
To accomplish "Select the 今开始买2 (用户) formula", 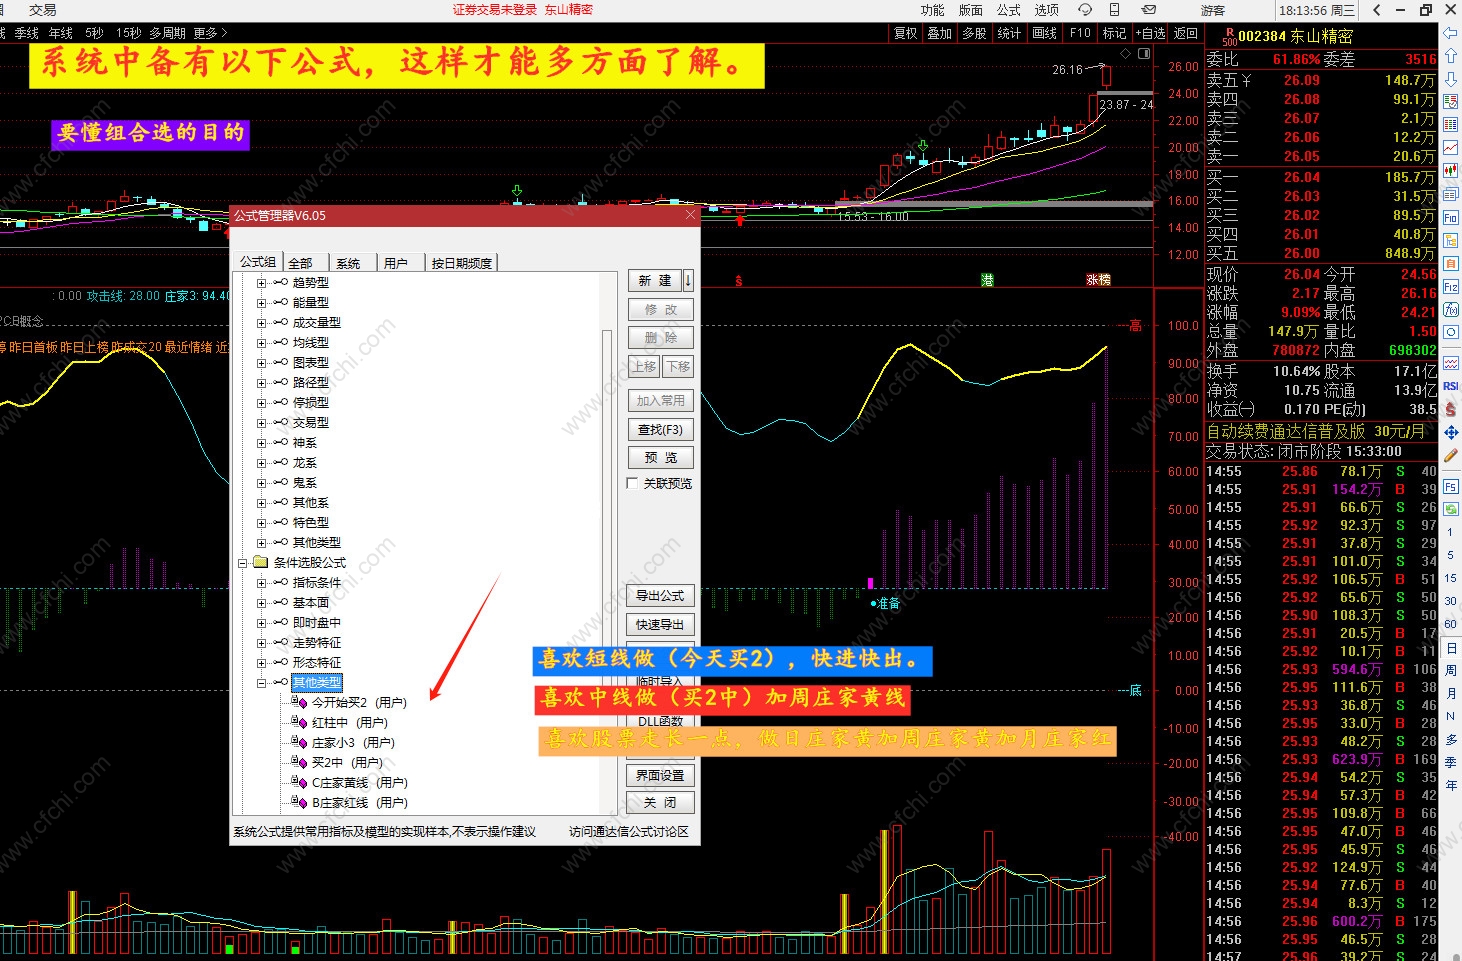I will tap(359, 703).
